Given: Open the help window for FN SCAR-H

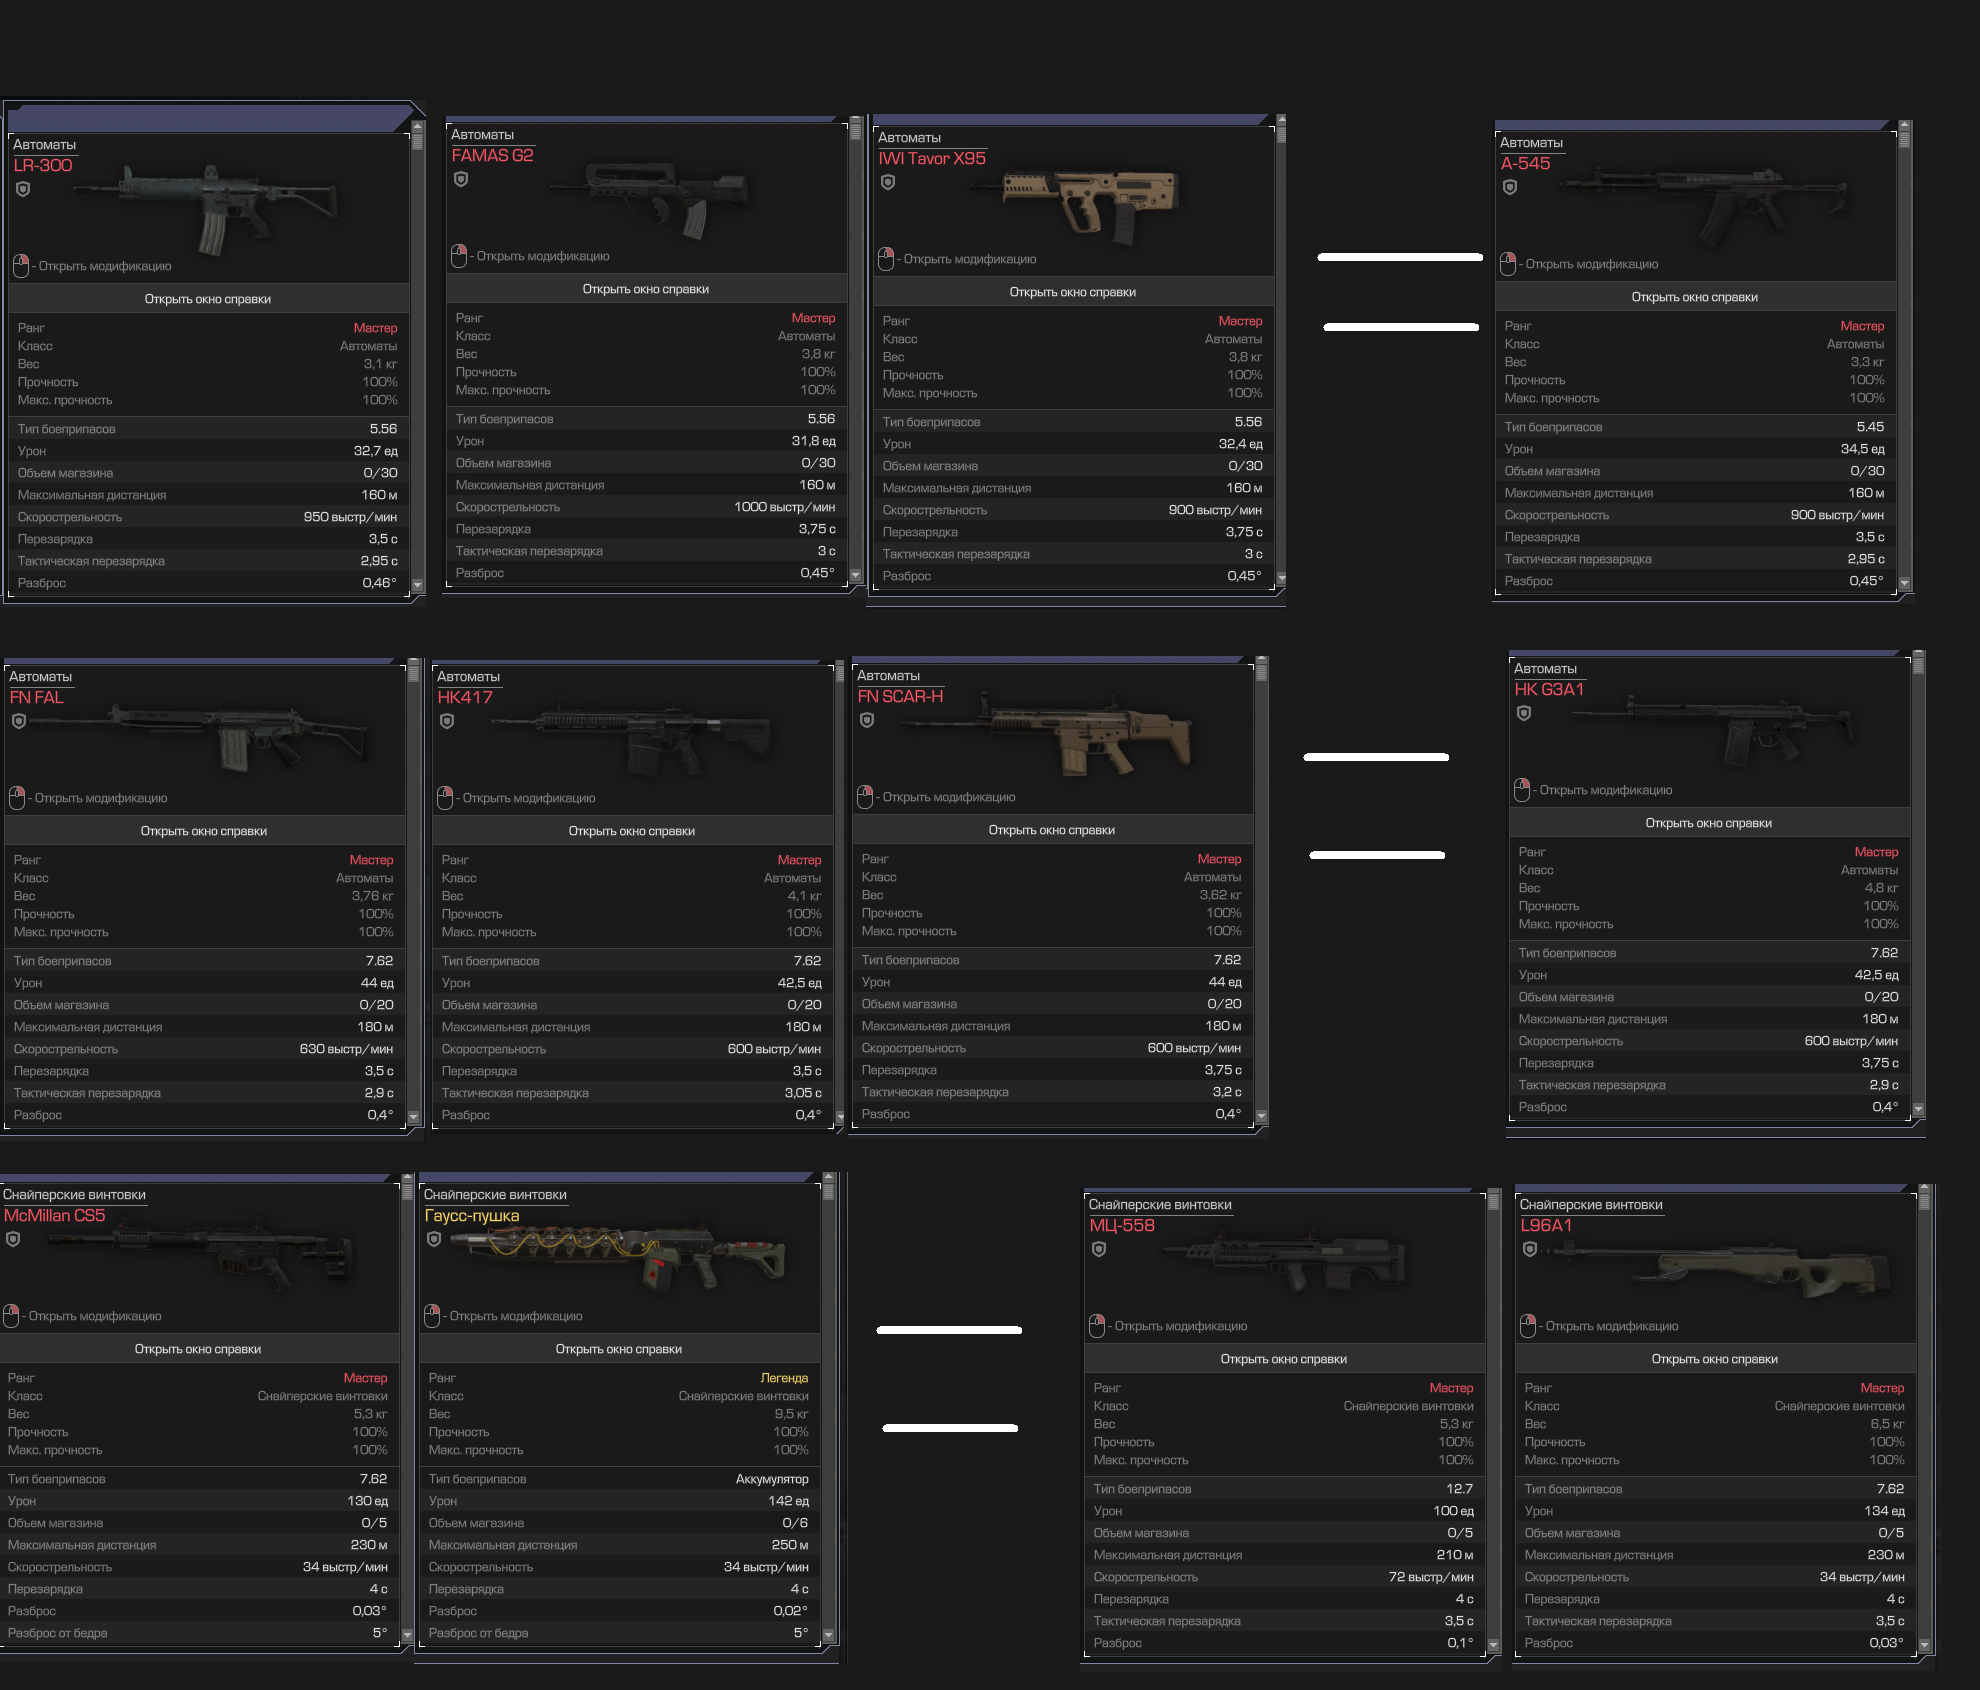Looking at the screenshot, I should [1052, 830].
